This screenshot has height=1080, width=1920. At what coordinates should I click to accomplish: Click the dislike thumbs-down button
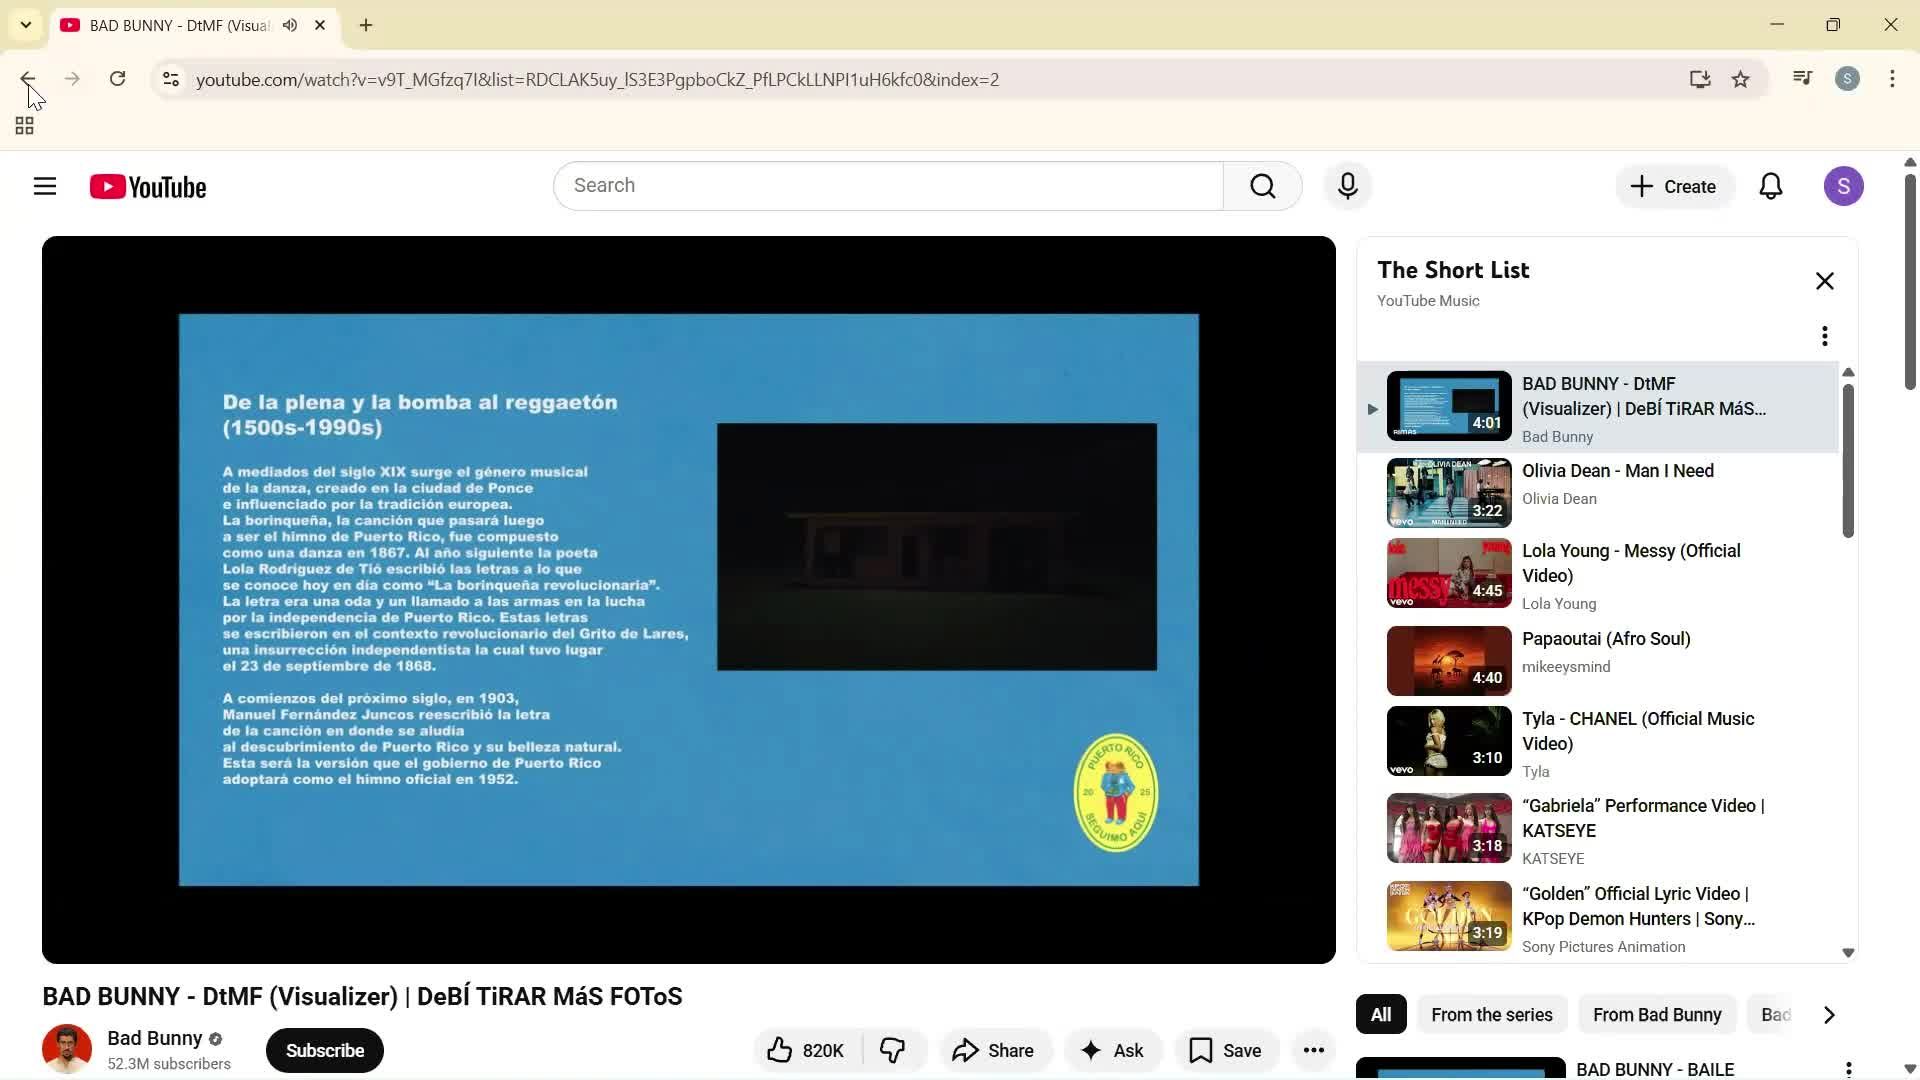893,1050
